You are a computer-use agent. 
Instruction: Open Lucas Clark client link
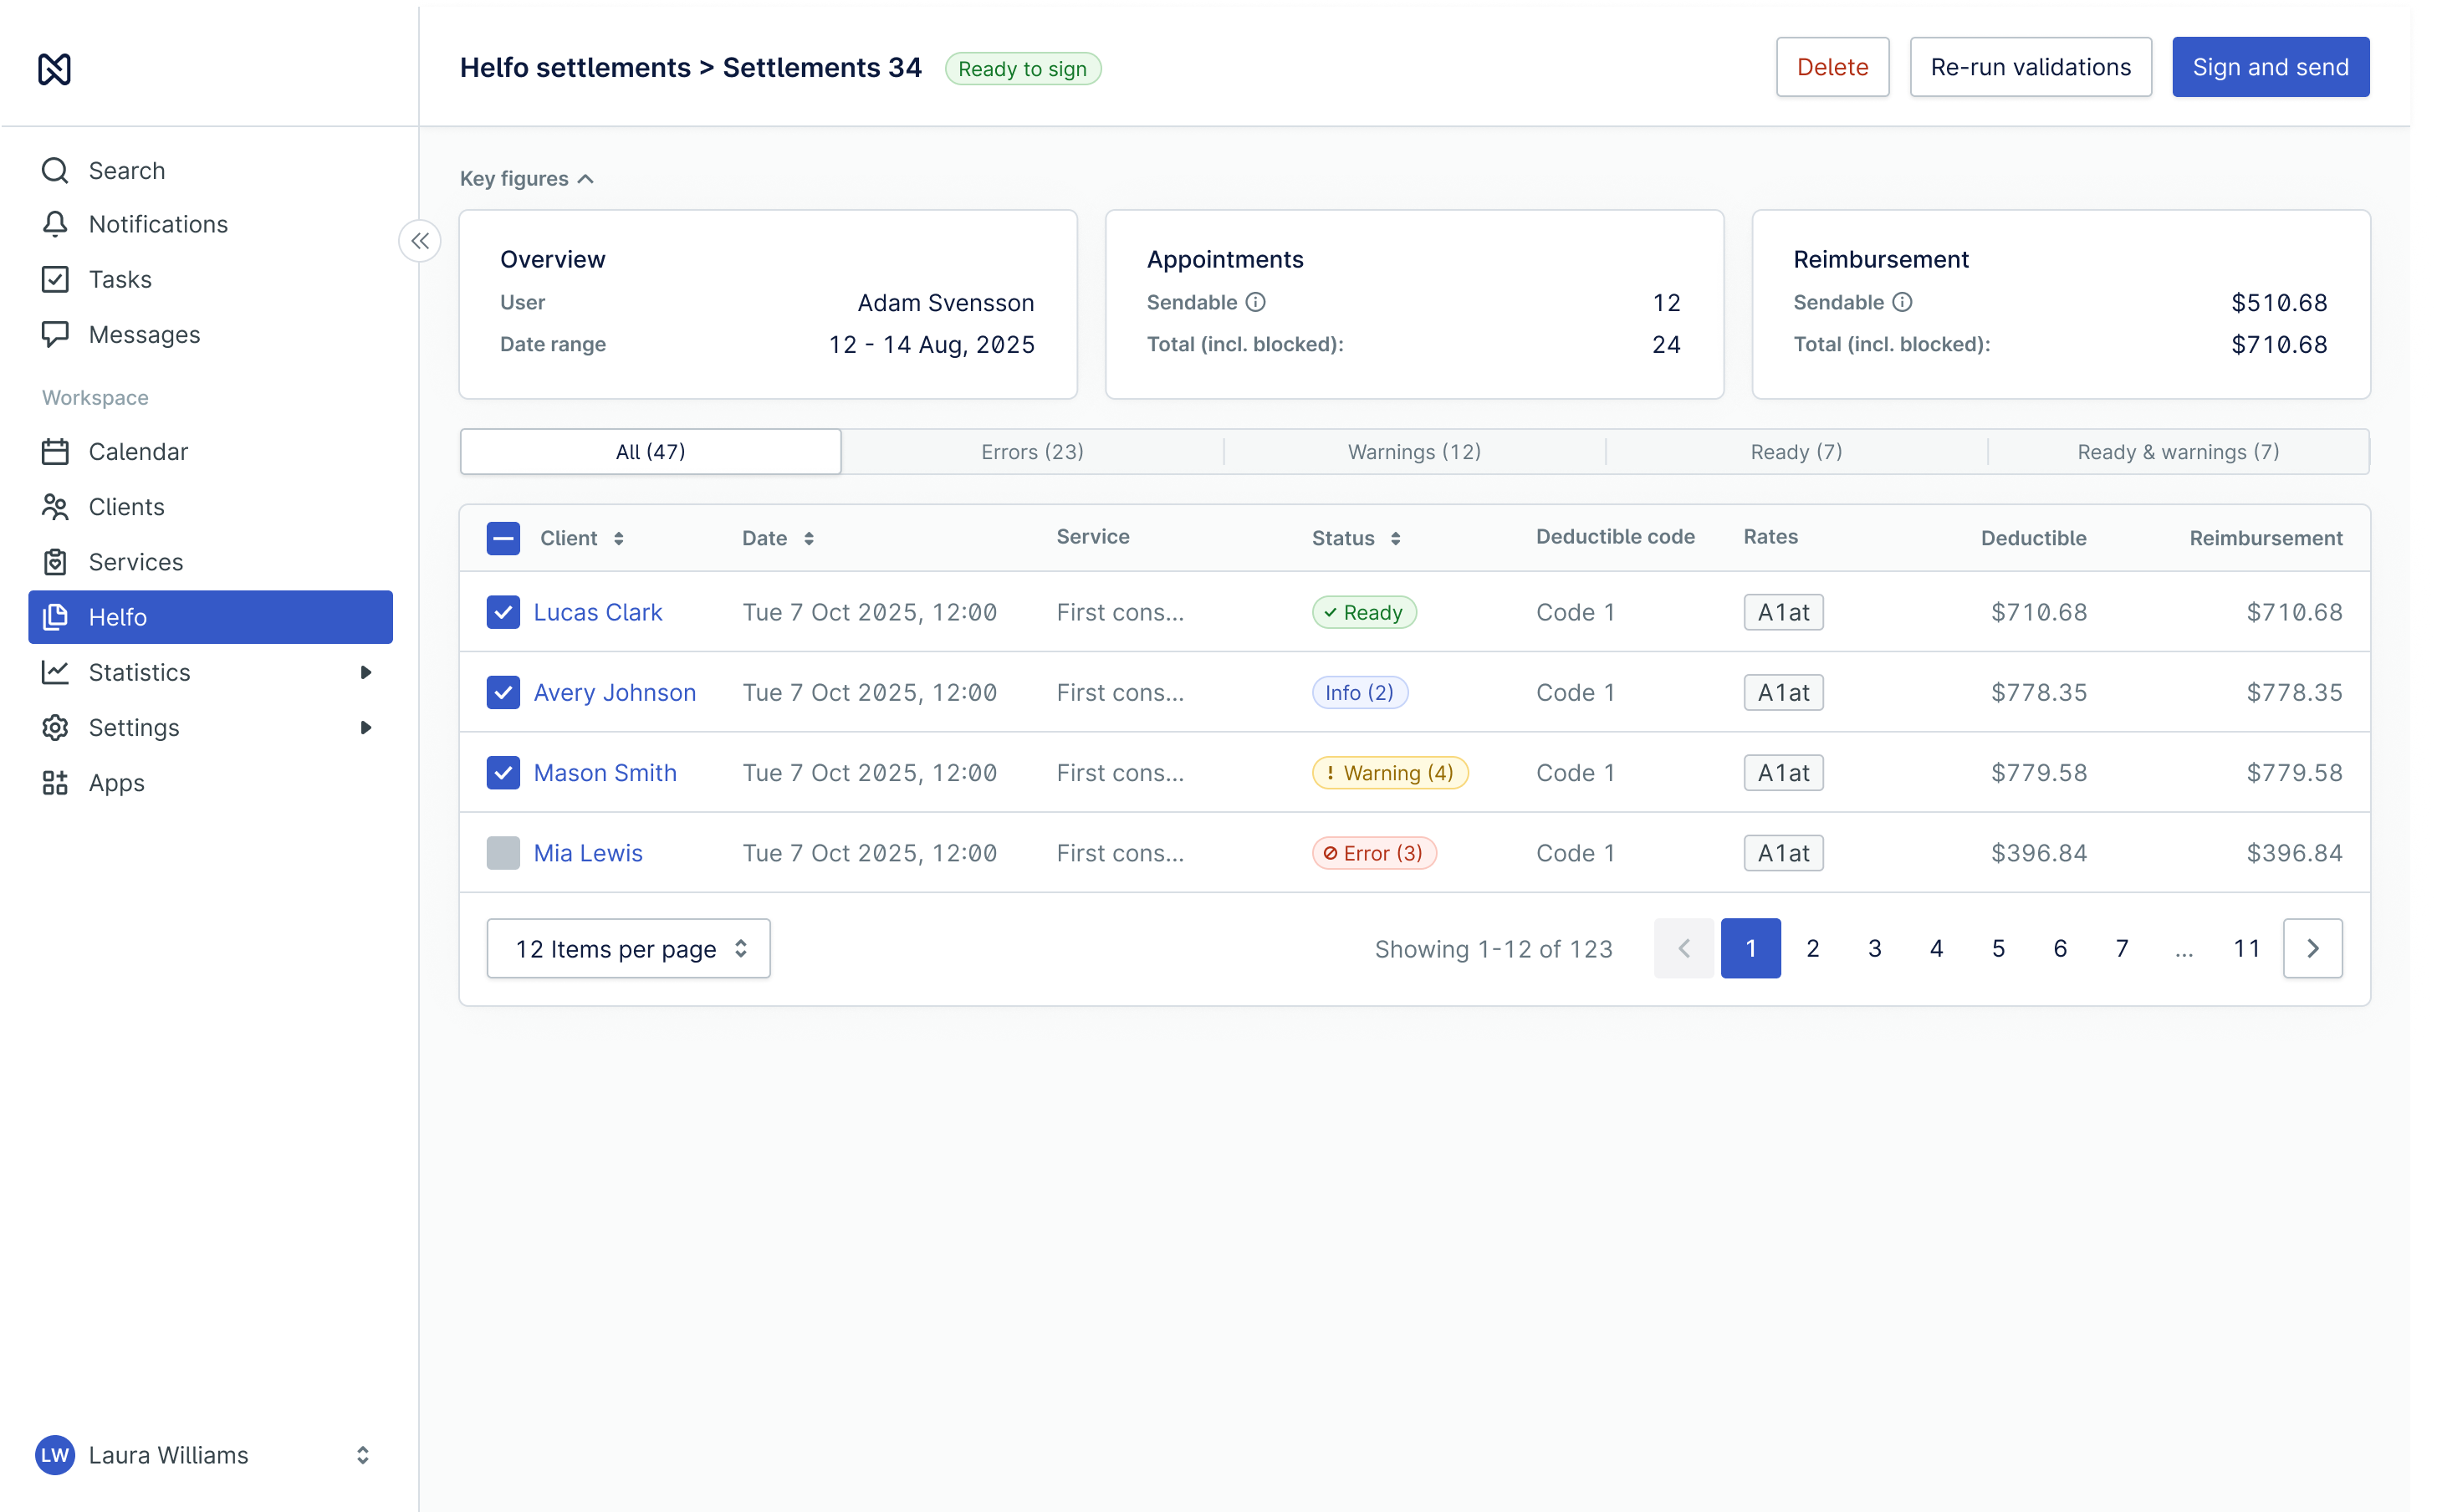pyautogui.click(x=598, y=612)
